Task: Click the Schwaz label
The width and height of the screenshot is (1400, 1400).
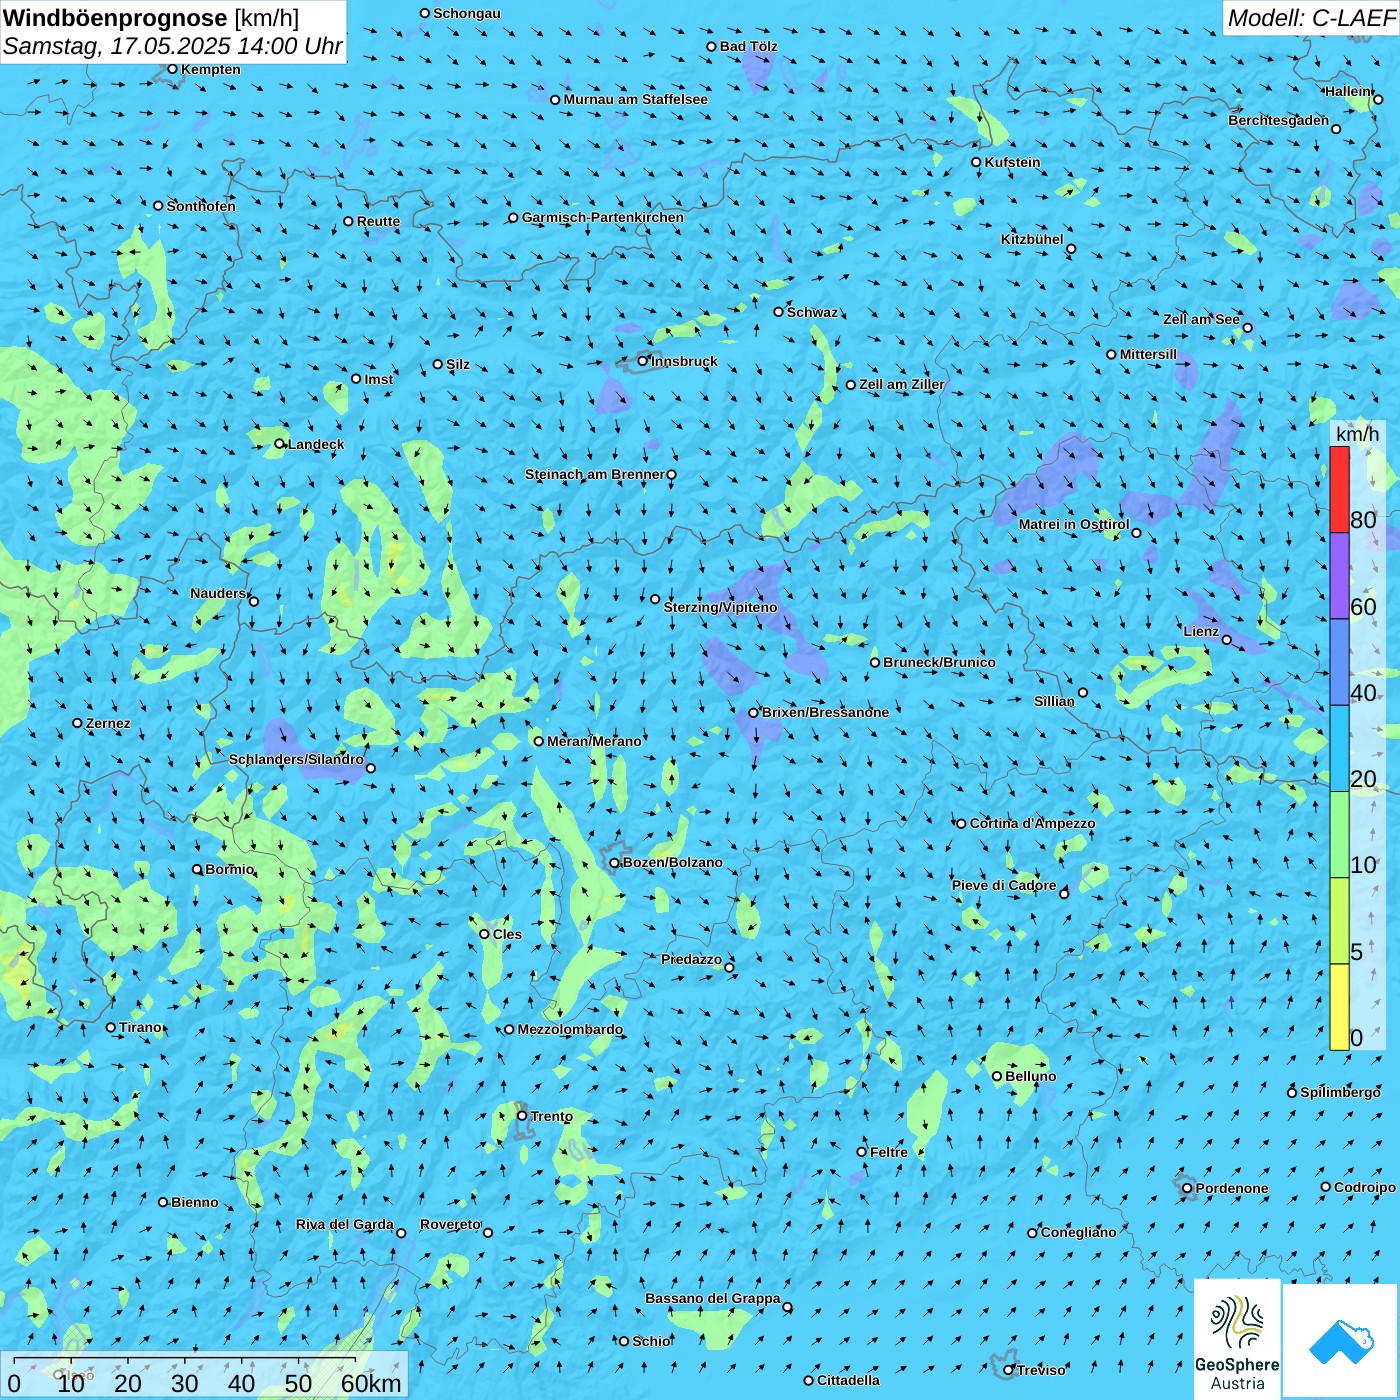Action: coord(812,312)
